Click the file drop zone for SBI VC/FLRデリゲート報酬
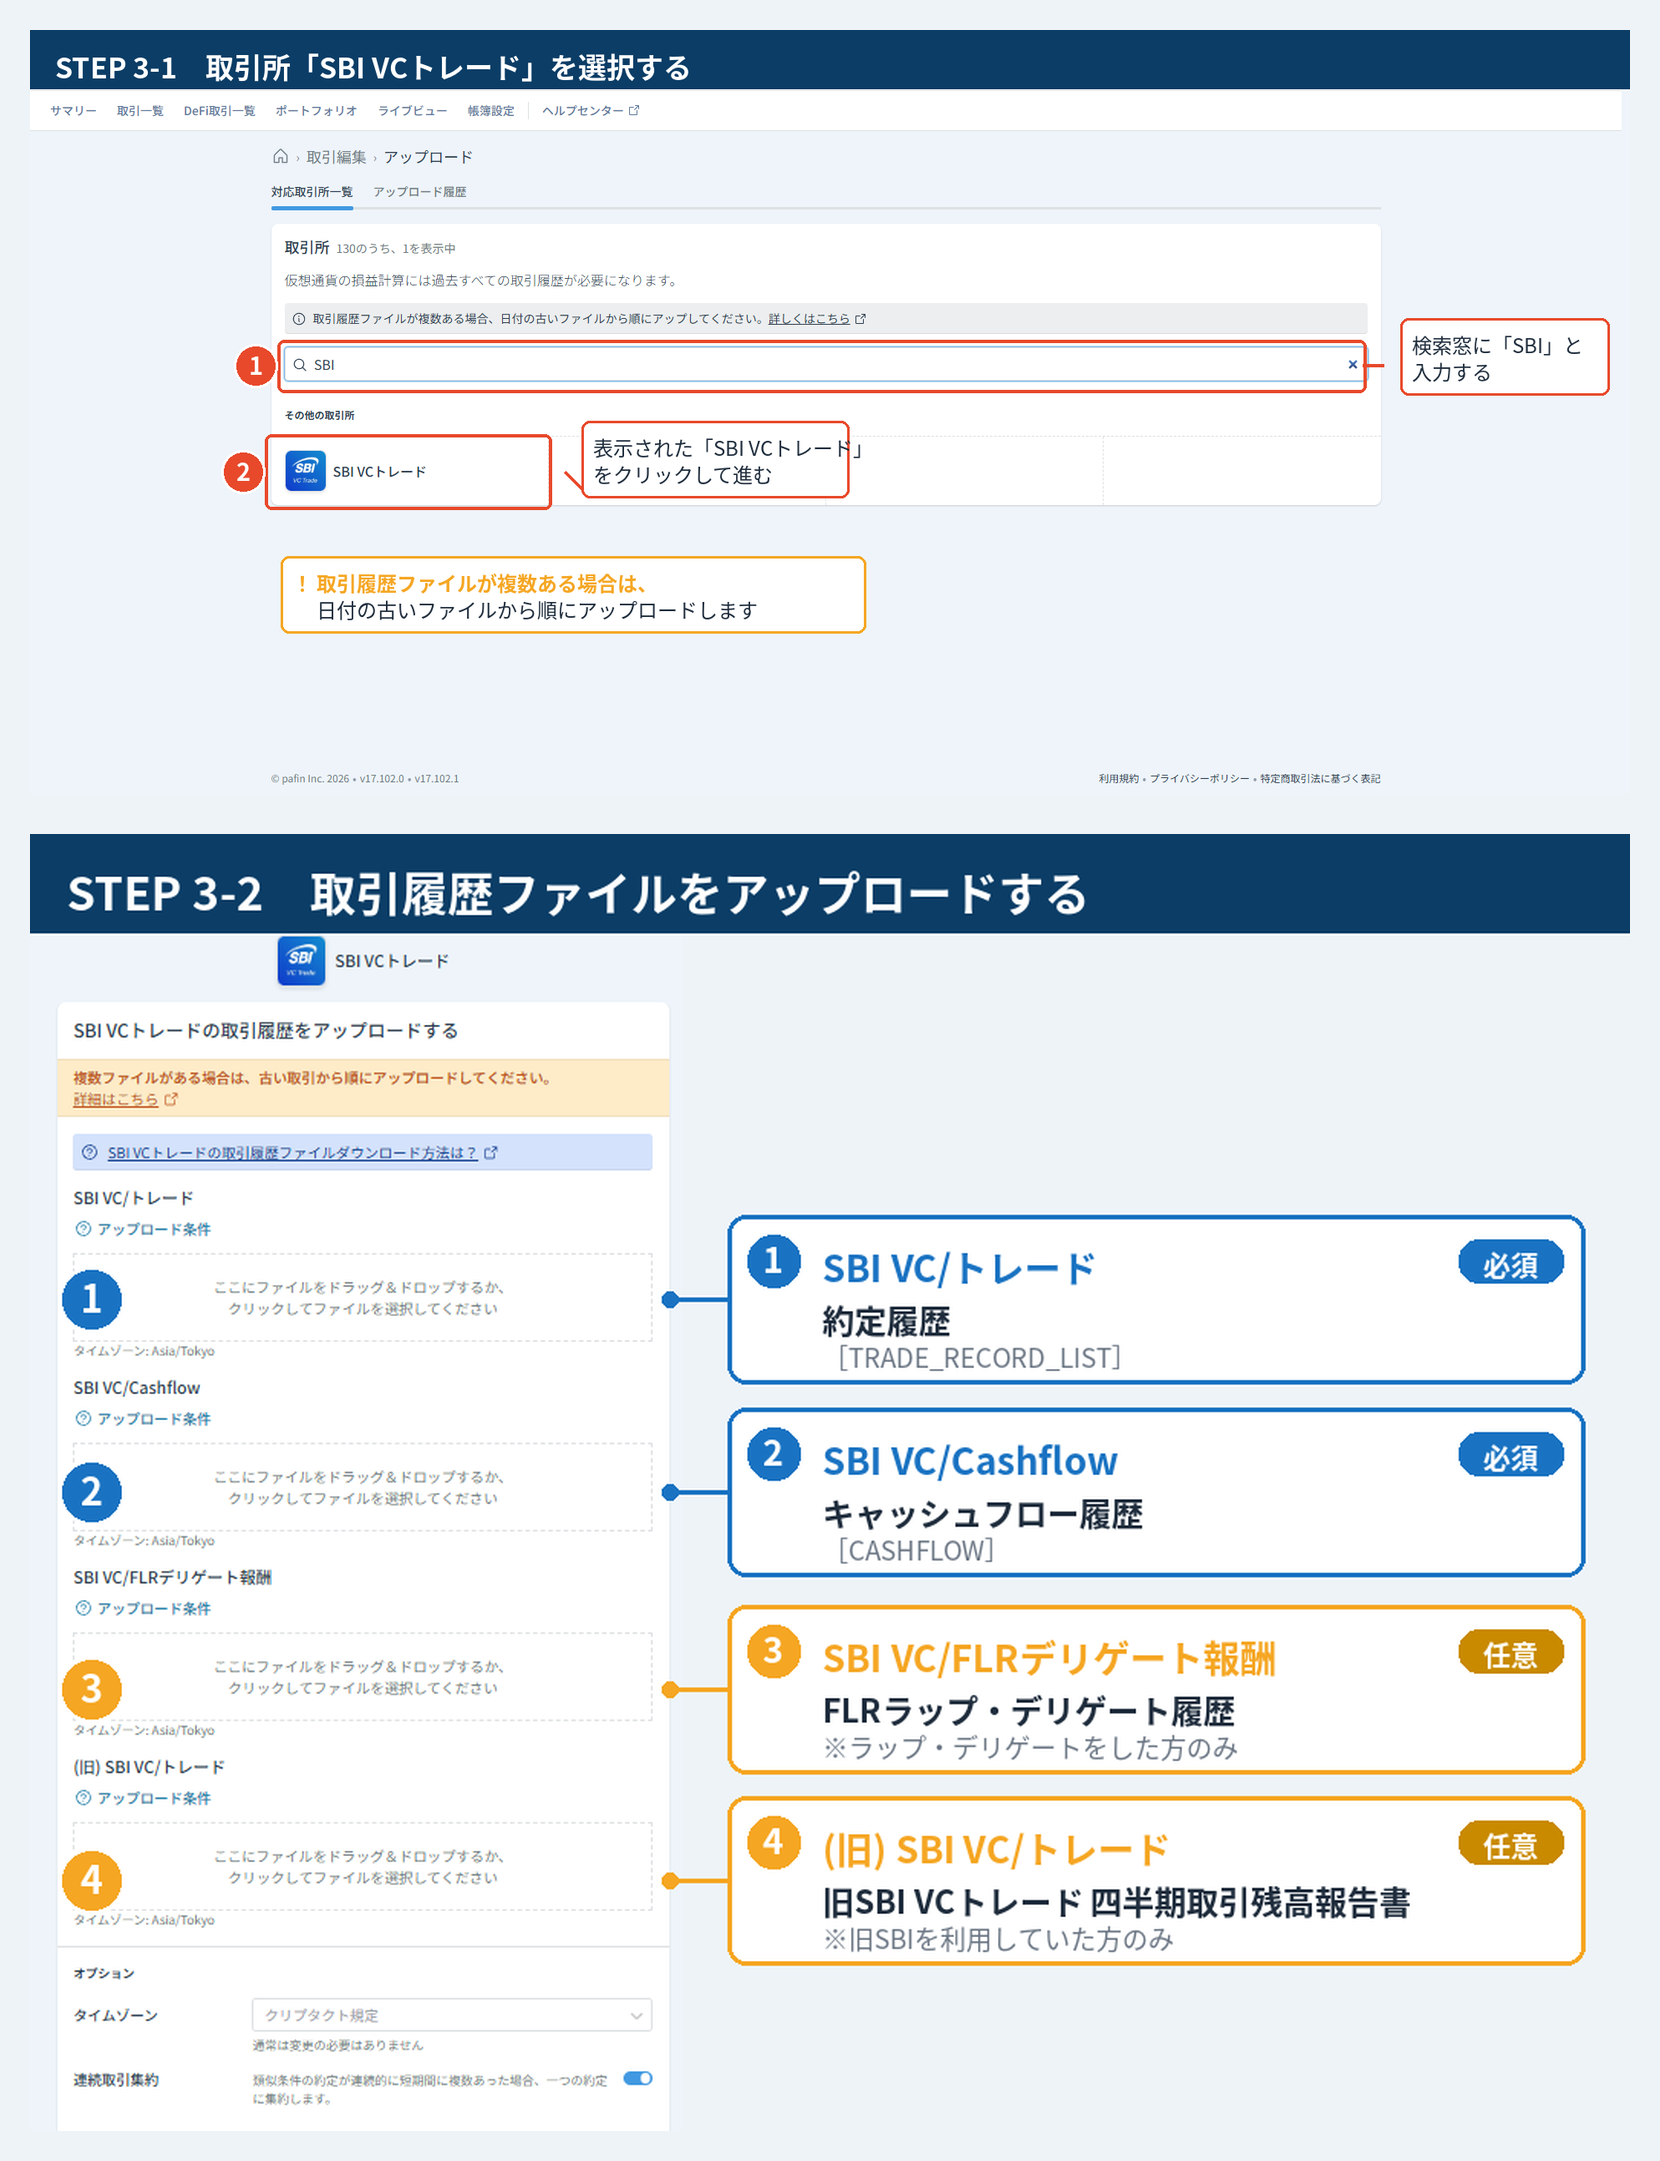Screen dimensions: 1660x2161 pos(362,1677)
